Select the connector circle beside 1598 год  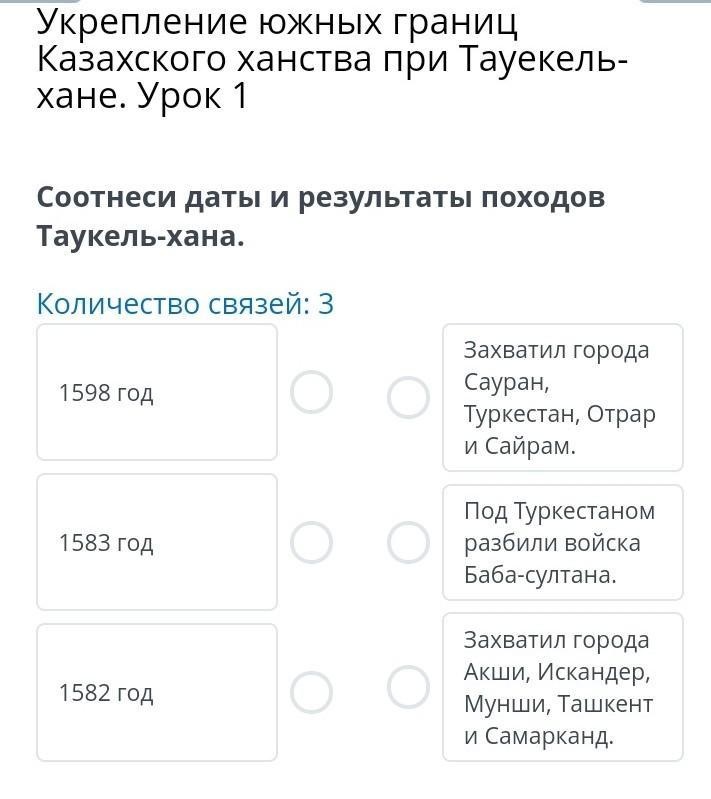tap(311, 392)
